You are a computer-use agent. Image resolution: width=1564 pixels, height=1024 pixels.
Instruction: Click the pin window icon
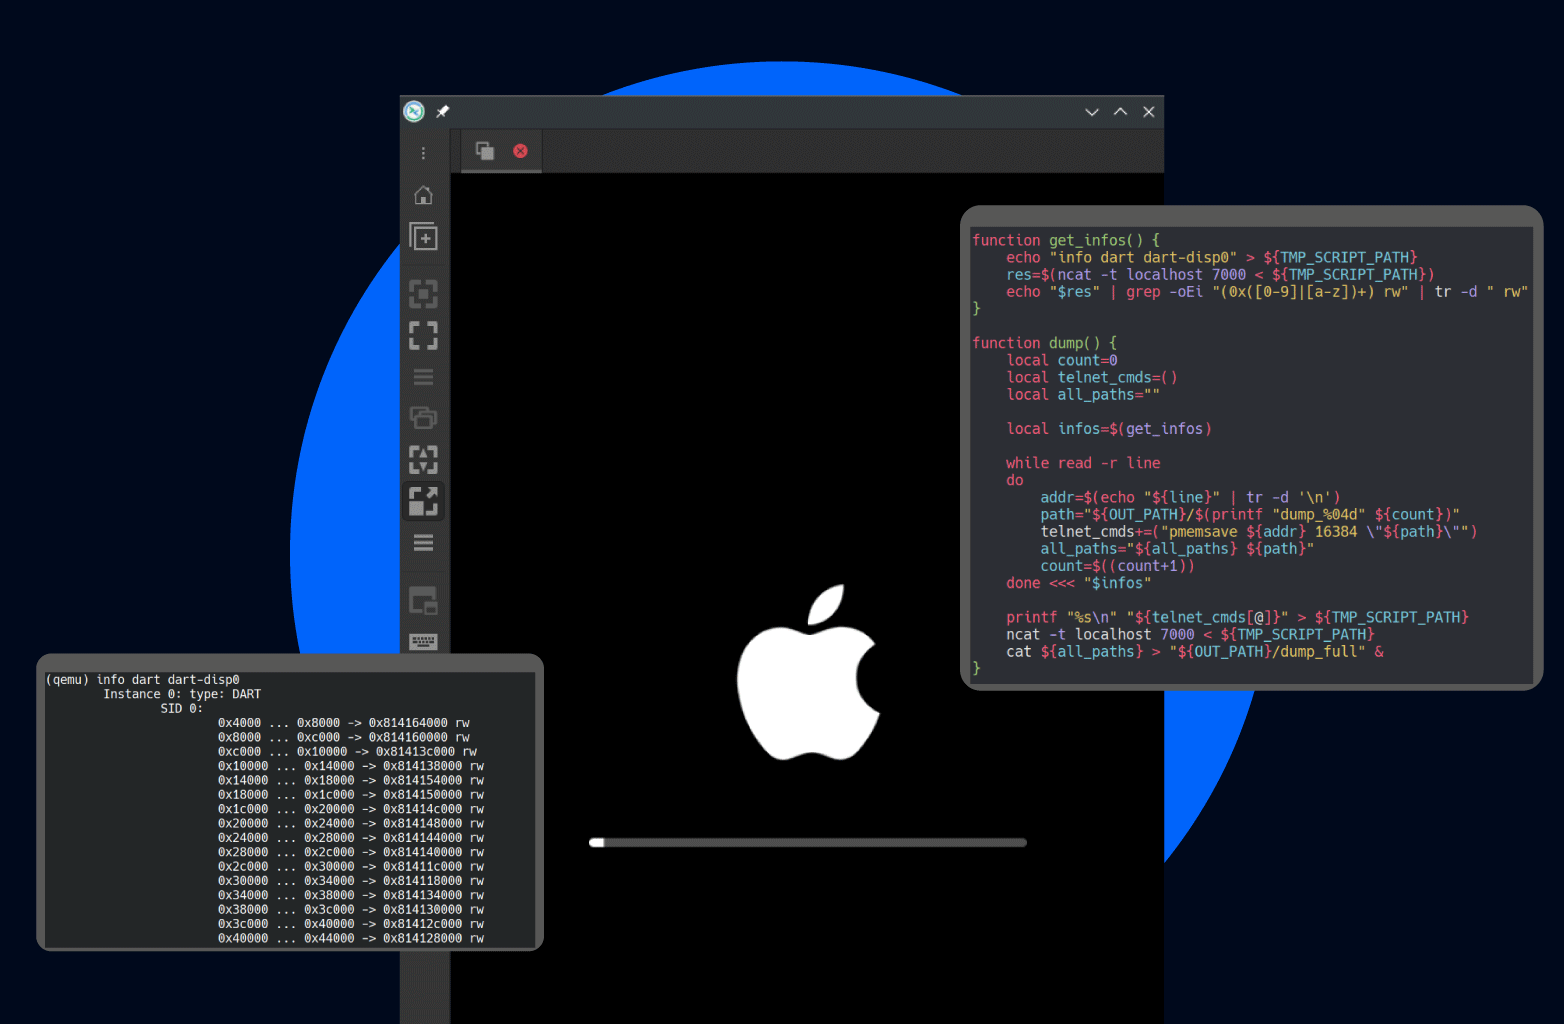(443, 112)
